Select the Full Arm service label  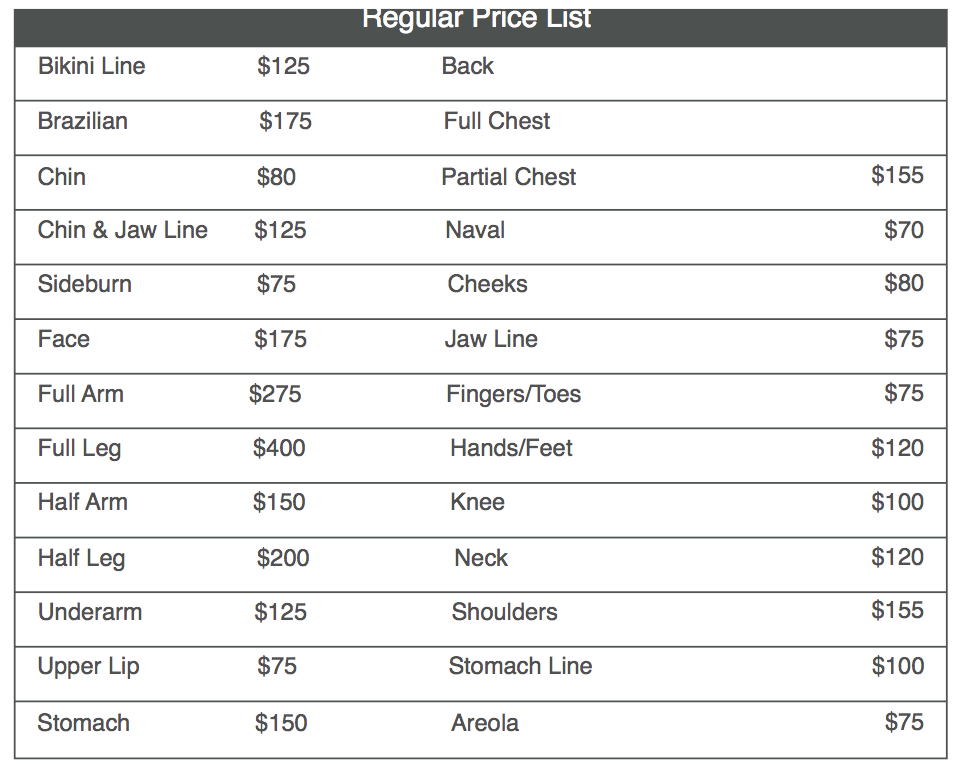(x=81, y=394)
